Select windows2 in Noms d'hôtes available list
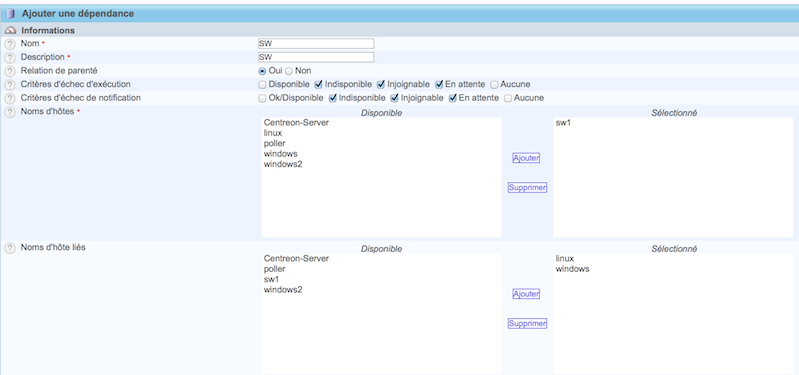 (x=283, y=164)
